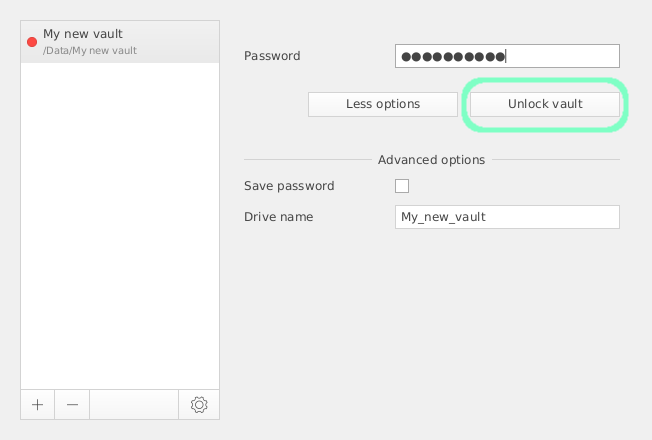Image resolution: width=652 pixels, height=440 pixels.
Task: Click the masked password dots
Action: 453,56
